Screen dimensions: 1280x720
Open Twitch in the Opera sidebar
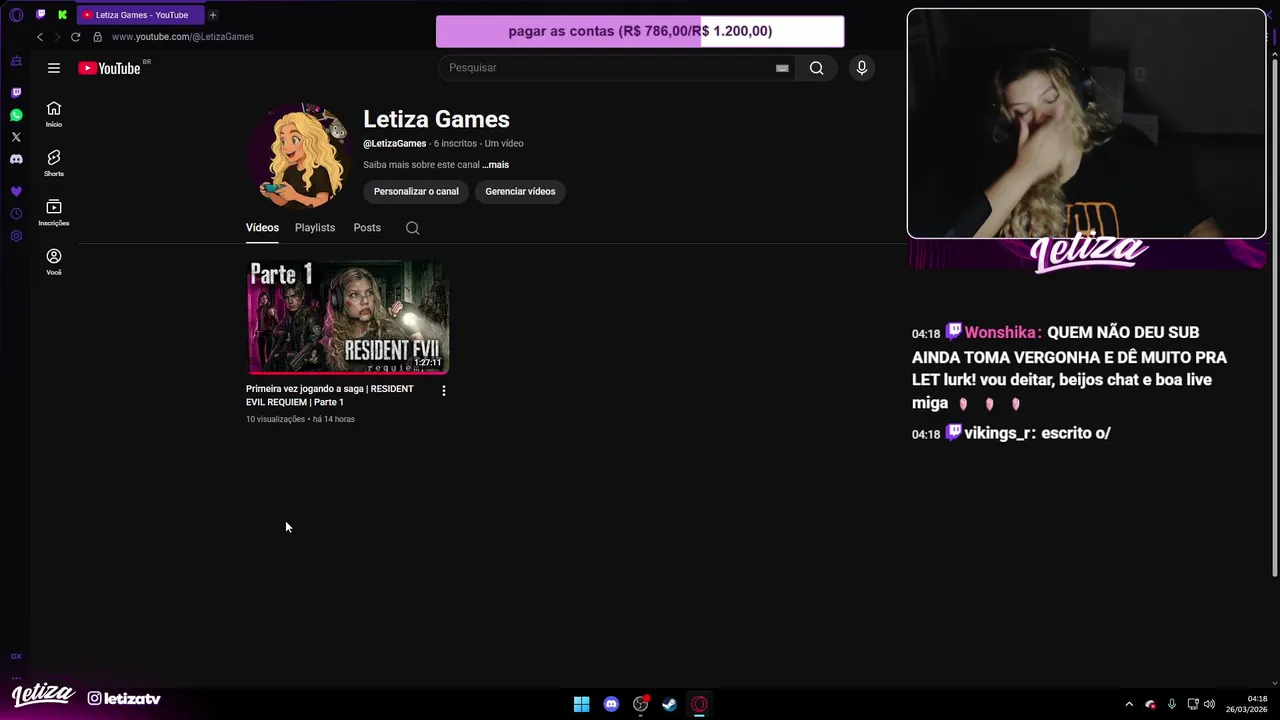(16, 92)
